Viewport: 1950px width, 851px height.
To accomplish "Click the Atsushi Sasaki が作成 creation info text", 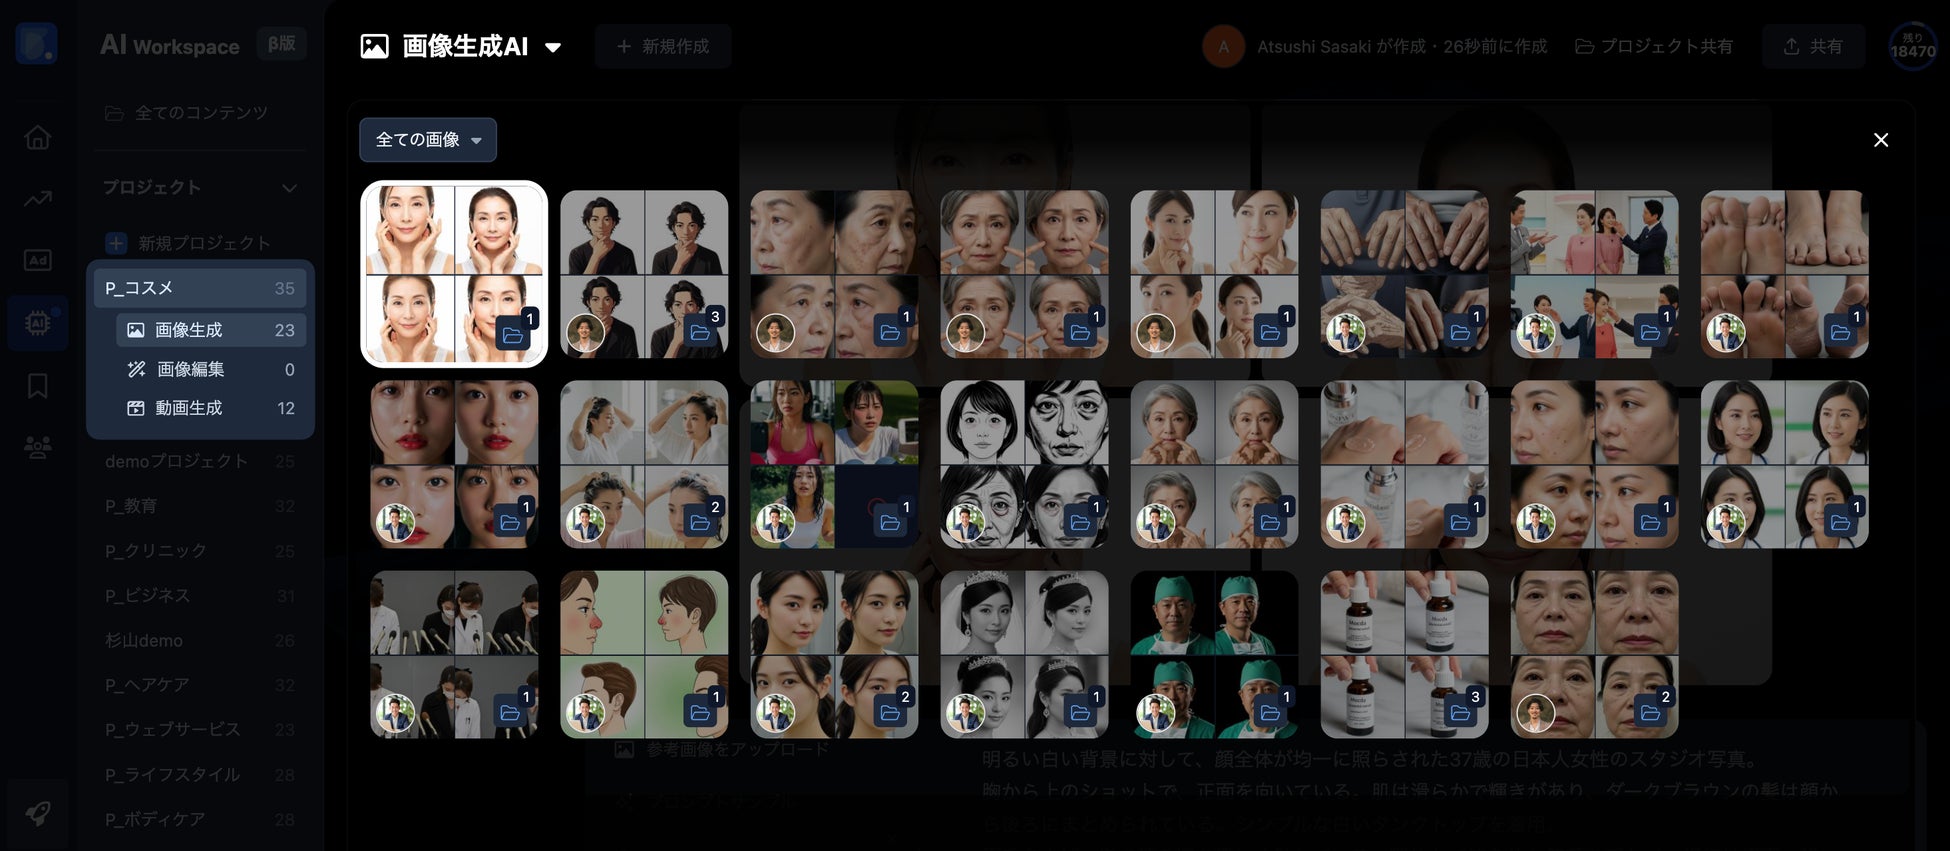I will tap(1402, 46).
